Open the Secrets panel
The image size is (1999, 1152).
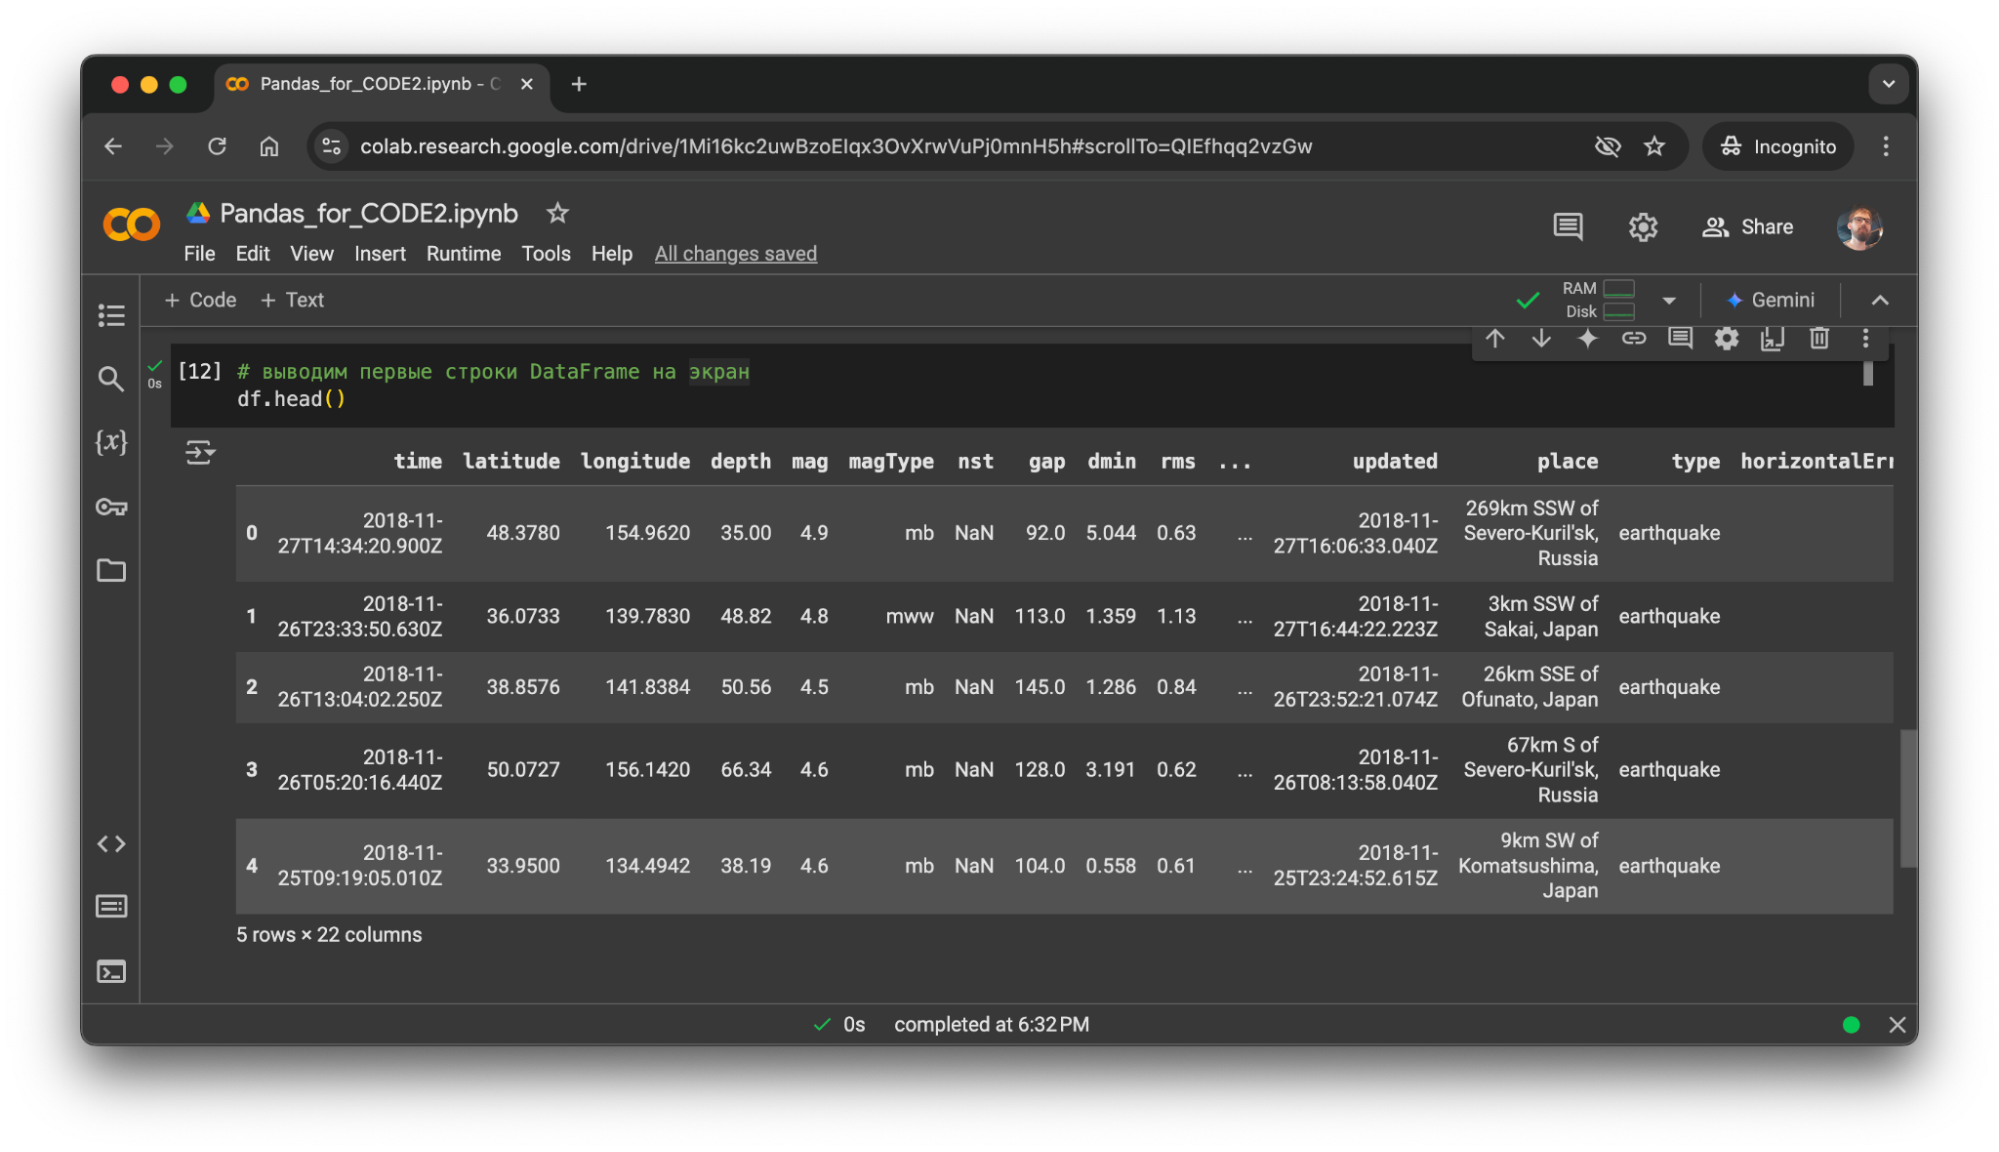click(111, 507)
